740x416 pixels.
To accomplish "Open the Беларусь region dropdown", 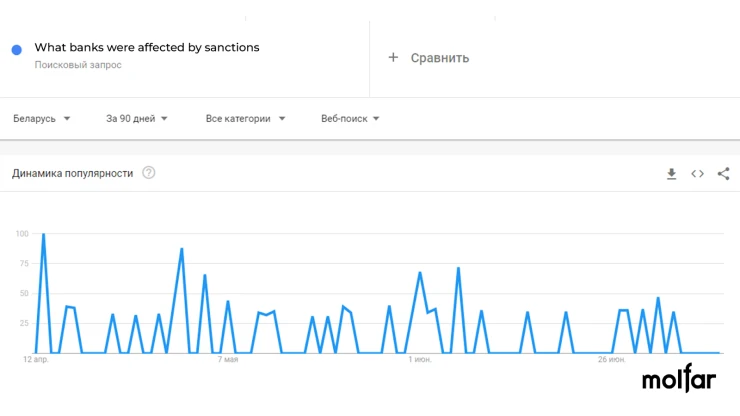I will pyautogui.click(x=42, y=119).
